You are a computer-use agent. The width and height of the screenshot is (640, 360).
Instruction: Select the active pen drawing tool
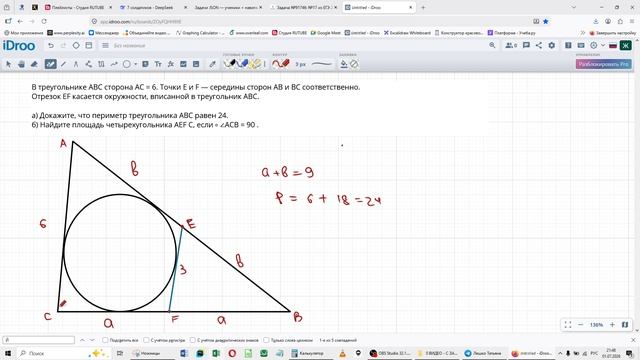[50, 64]
